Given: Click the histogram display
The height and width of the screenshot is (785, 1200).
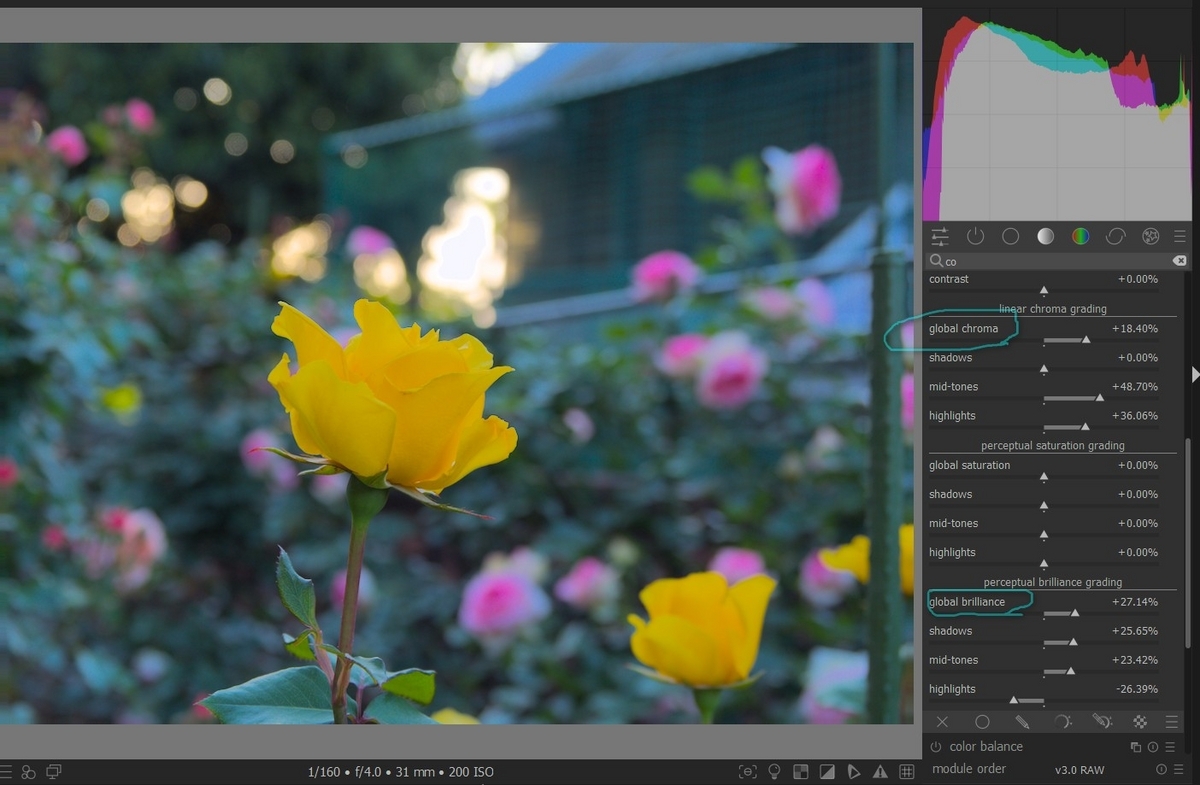Looking at the screenshot, I should (1057, 115).
